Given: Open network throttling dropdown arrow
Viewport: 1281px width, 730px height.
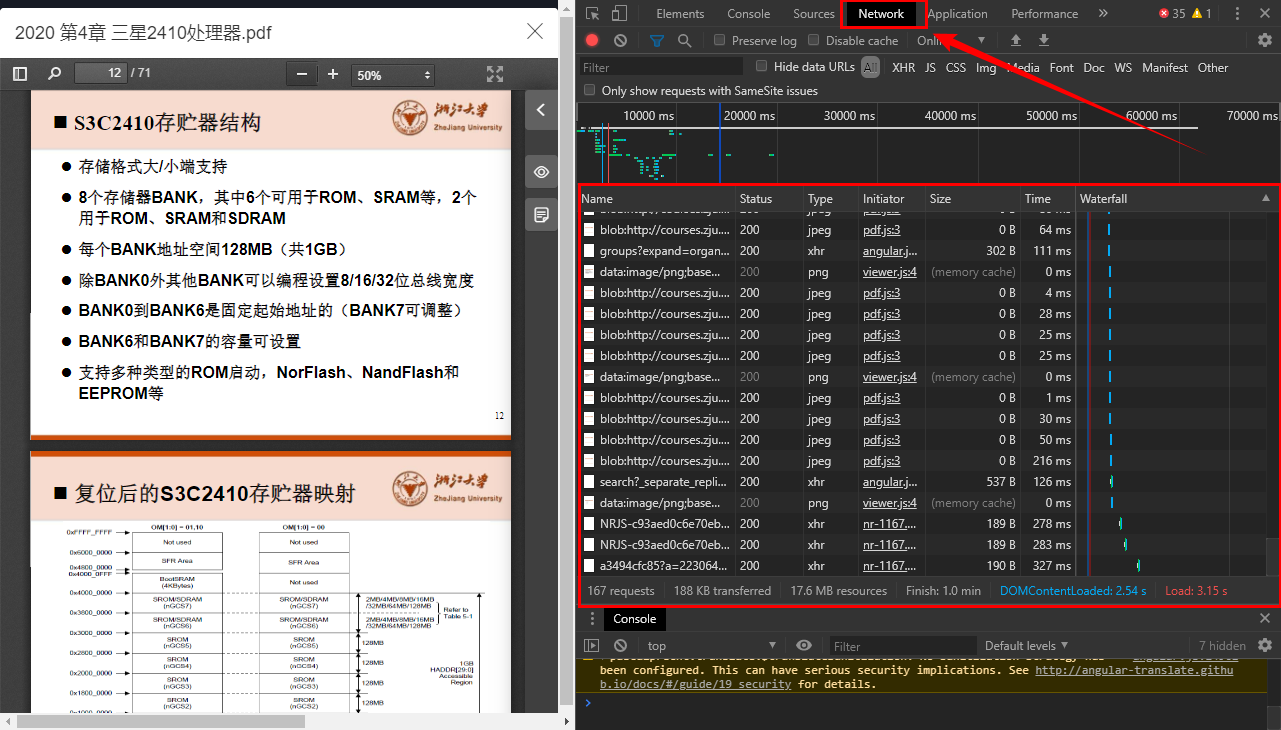Looking at the screenshot, I should [981, 40].
